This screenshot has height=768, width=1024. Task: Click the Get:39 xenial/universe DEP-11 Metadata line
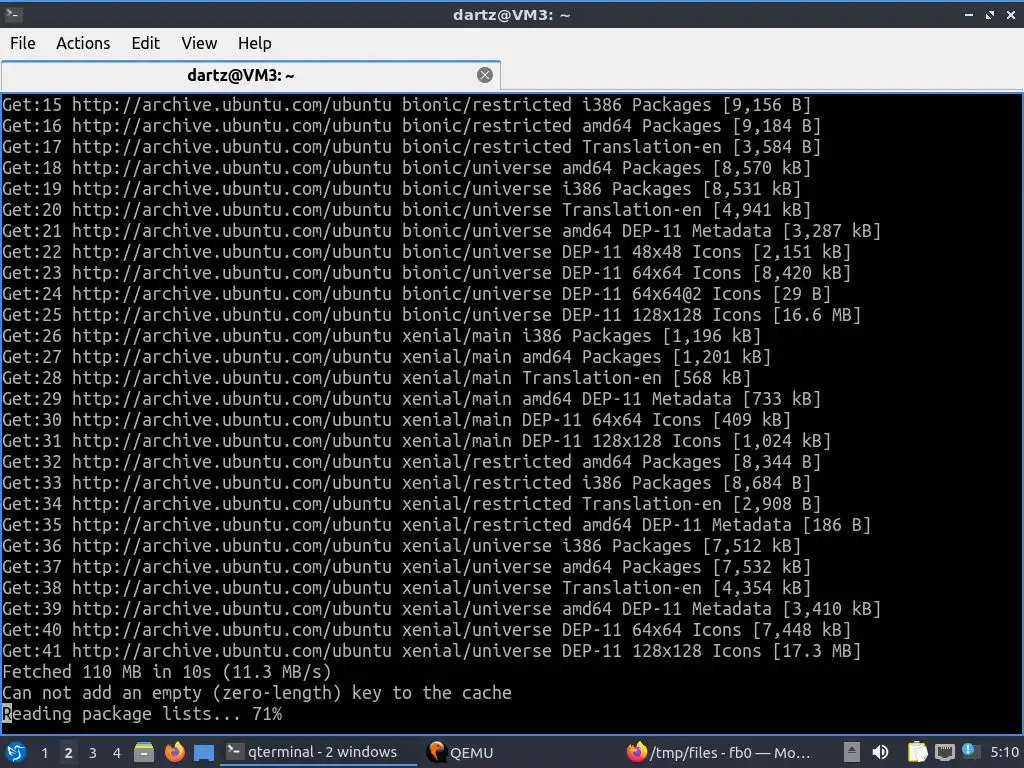(441, 609)
